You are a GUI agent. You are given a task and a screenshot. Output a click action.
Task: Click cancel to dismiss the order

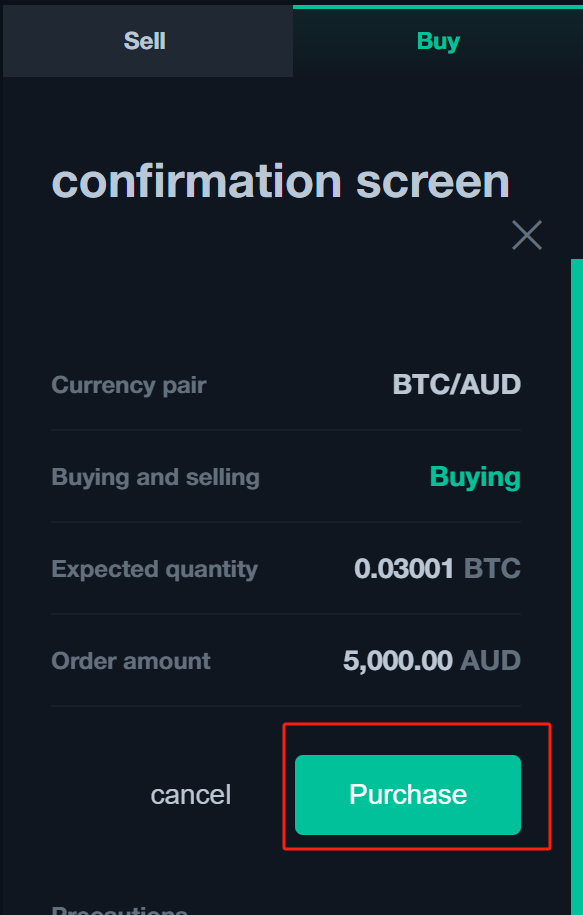click(x=190, y=794)
